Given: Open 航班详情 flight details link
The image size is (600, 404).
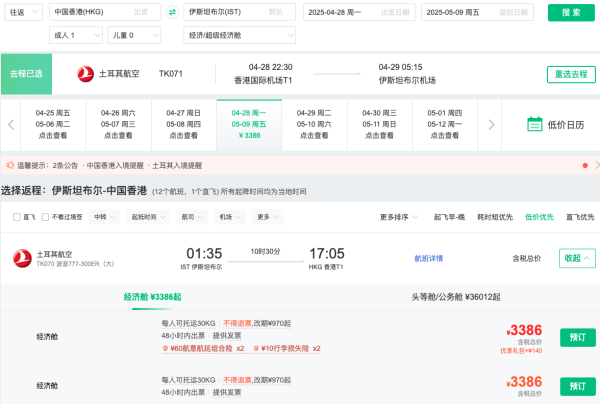Looking at the screenshot, I should [429, 259].
